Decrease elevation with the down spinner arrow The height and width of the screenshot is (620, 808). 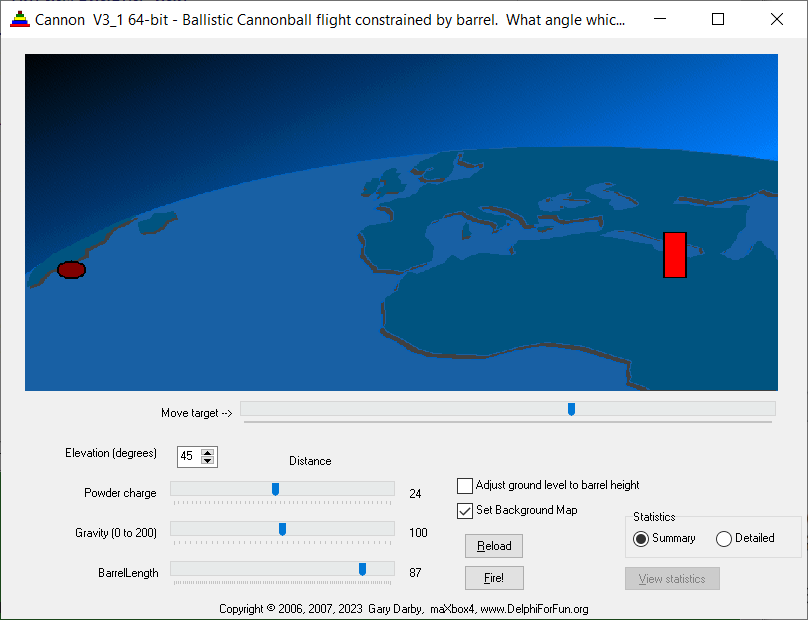click(x=207, y=461)
